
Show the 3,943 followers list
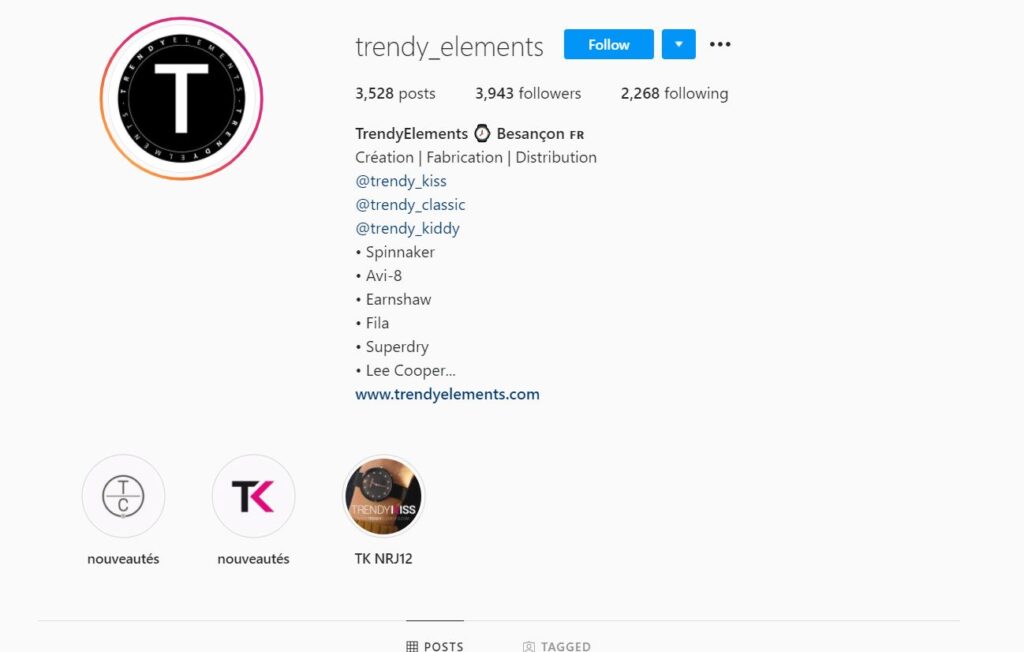528,93
